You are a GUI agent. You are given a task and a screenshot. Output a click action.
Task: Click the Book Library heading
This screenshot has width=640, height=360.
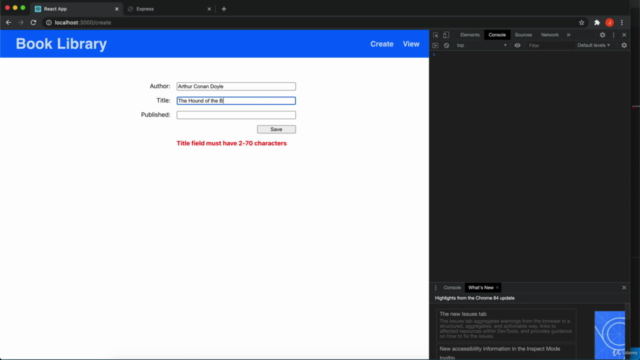click(x=61, y=44)
